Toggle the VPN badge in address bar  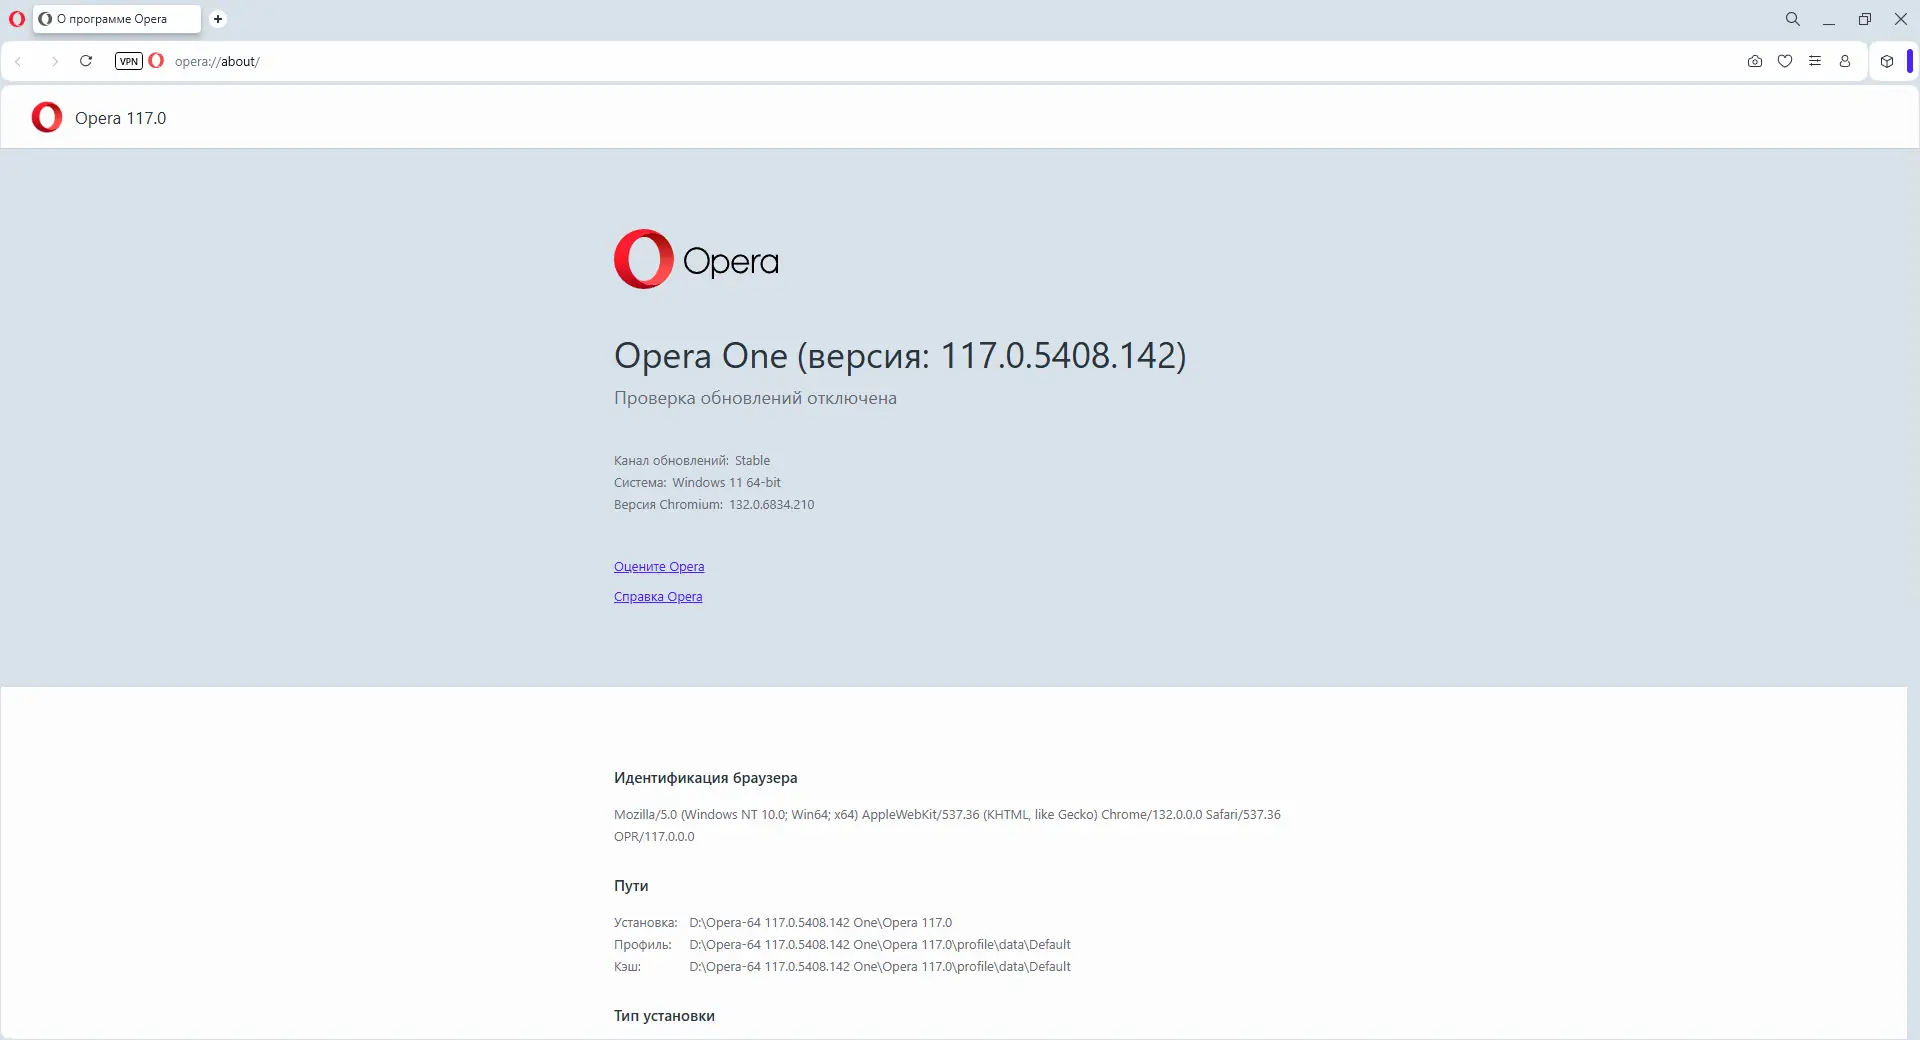[x=129, y=61]
